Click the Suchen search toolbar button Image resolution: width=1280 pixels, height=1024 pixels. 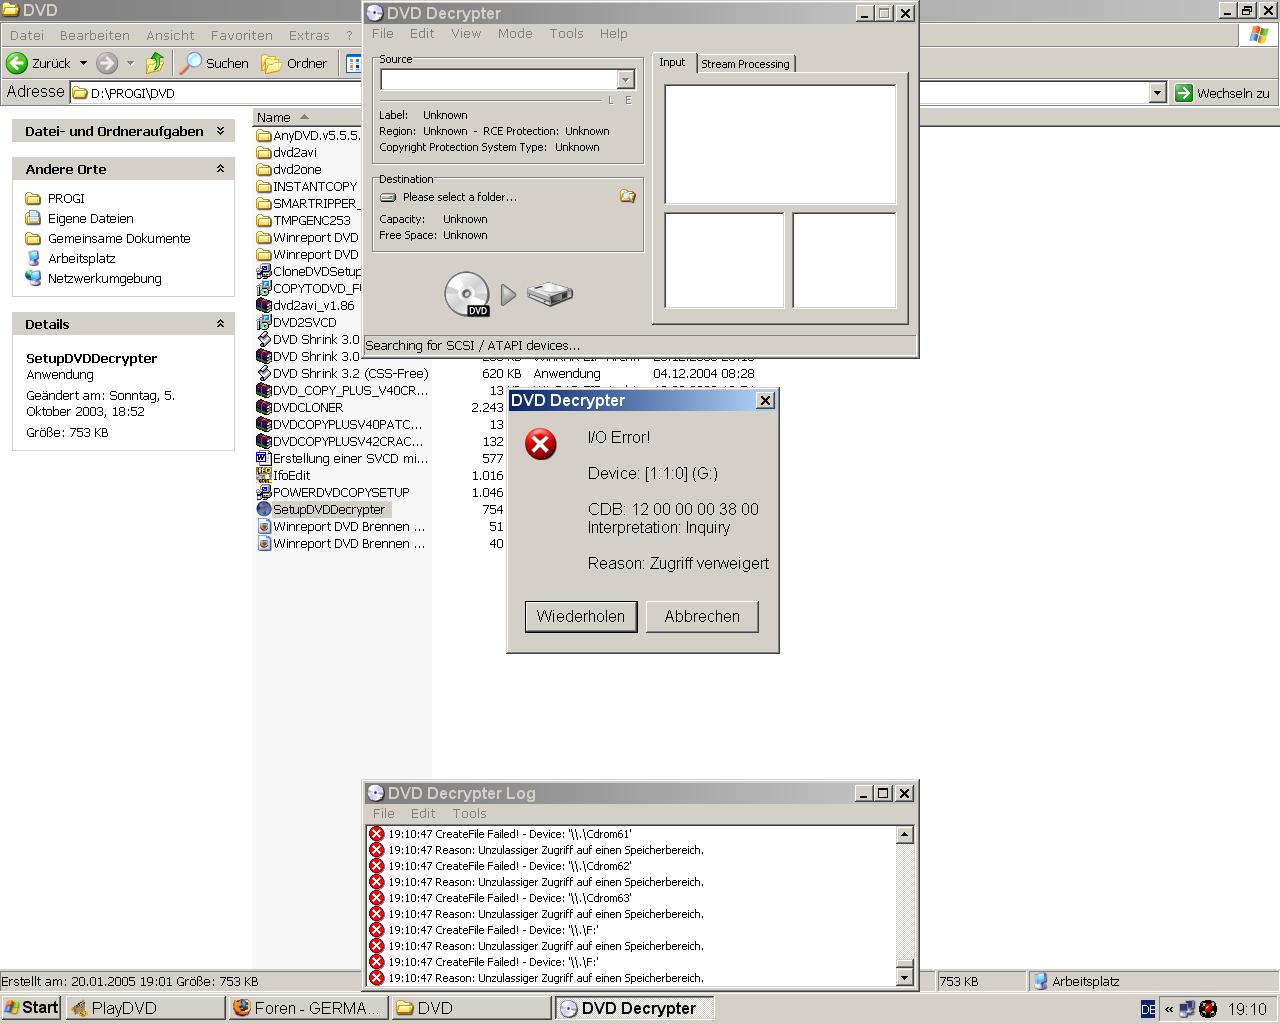coord(214,63)
